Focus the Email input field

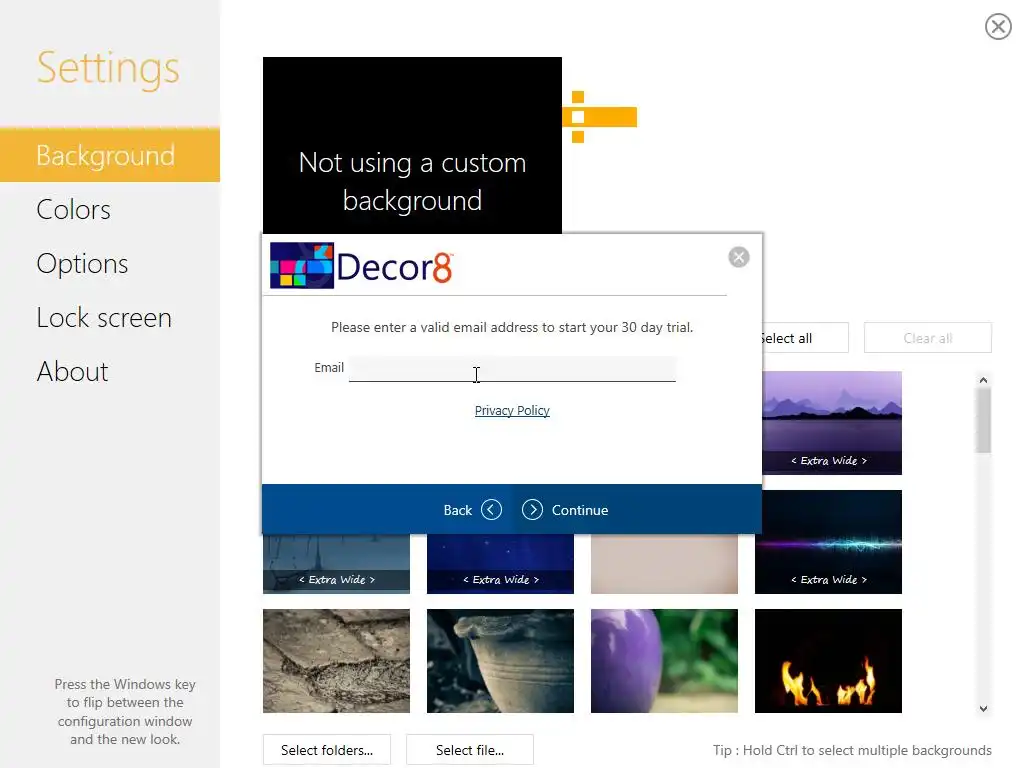(512, 369)
